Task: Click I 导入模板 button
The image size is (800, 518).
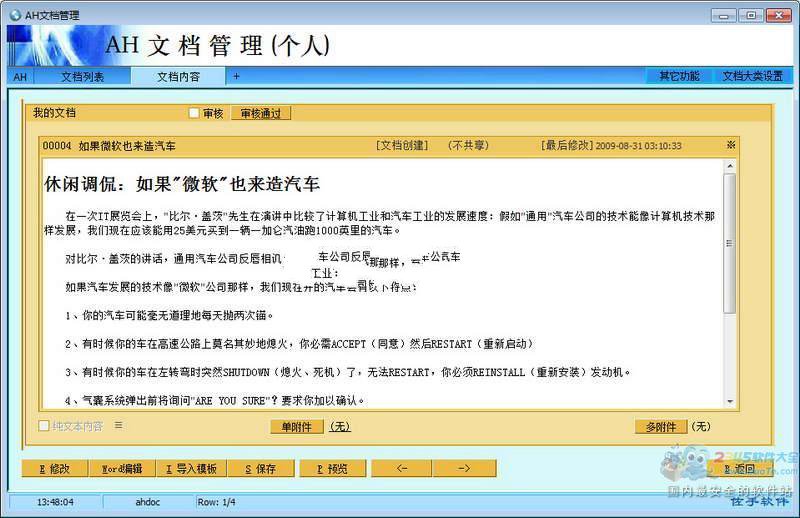Action: (191, 468)
